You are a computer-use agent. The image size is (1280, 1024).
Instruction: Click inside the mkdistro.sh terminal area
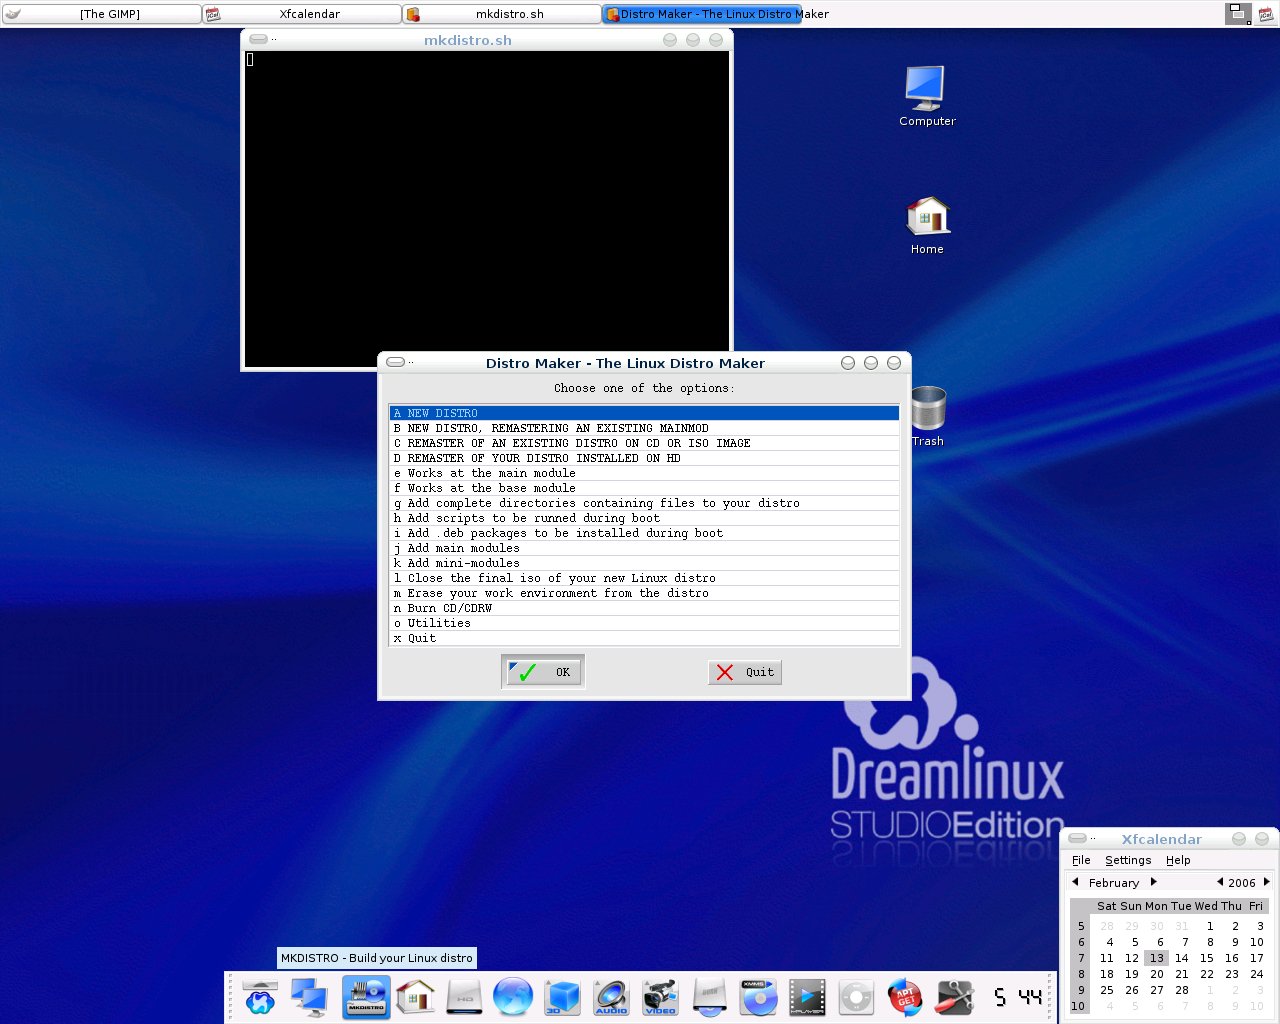(x=487, y=209)
